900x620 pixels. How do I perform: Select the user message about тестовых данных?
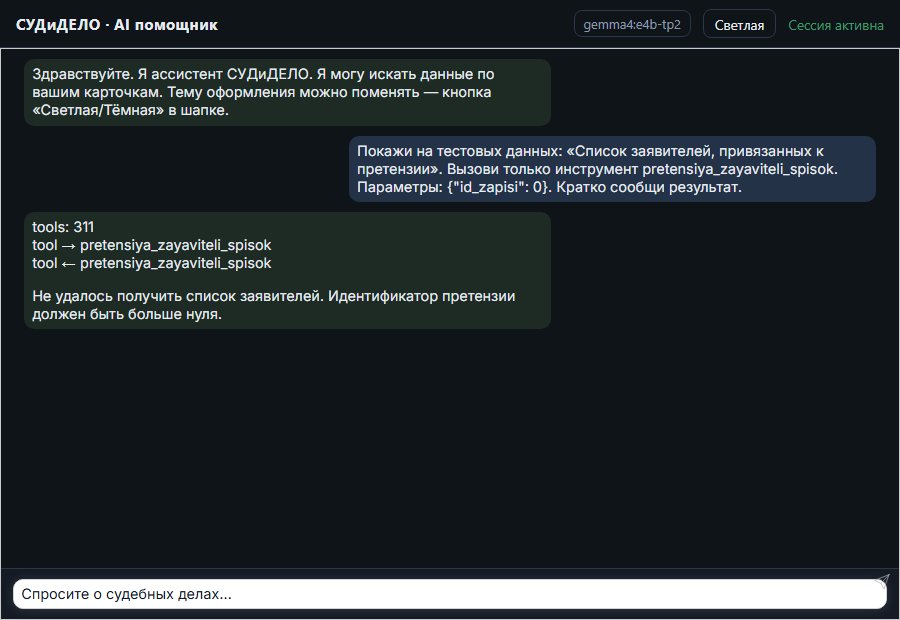(x=612, y=169)
